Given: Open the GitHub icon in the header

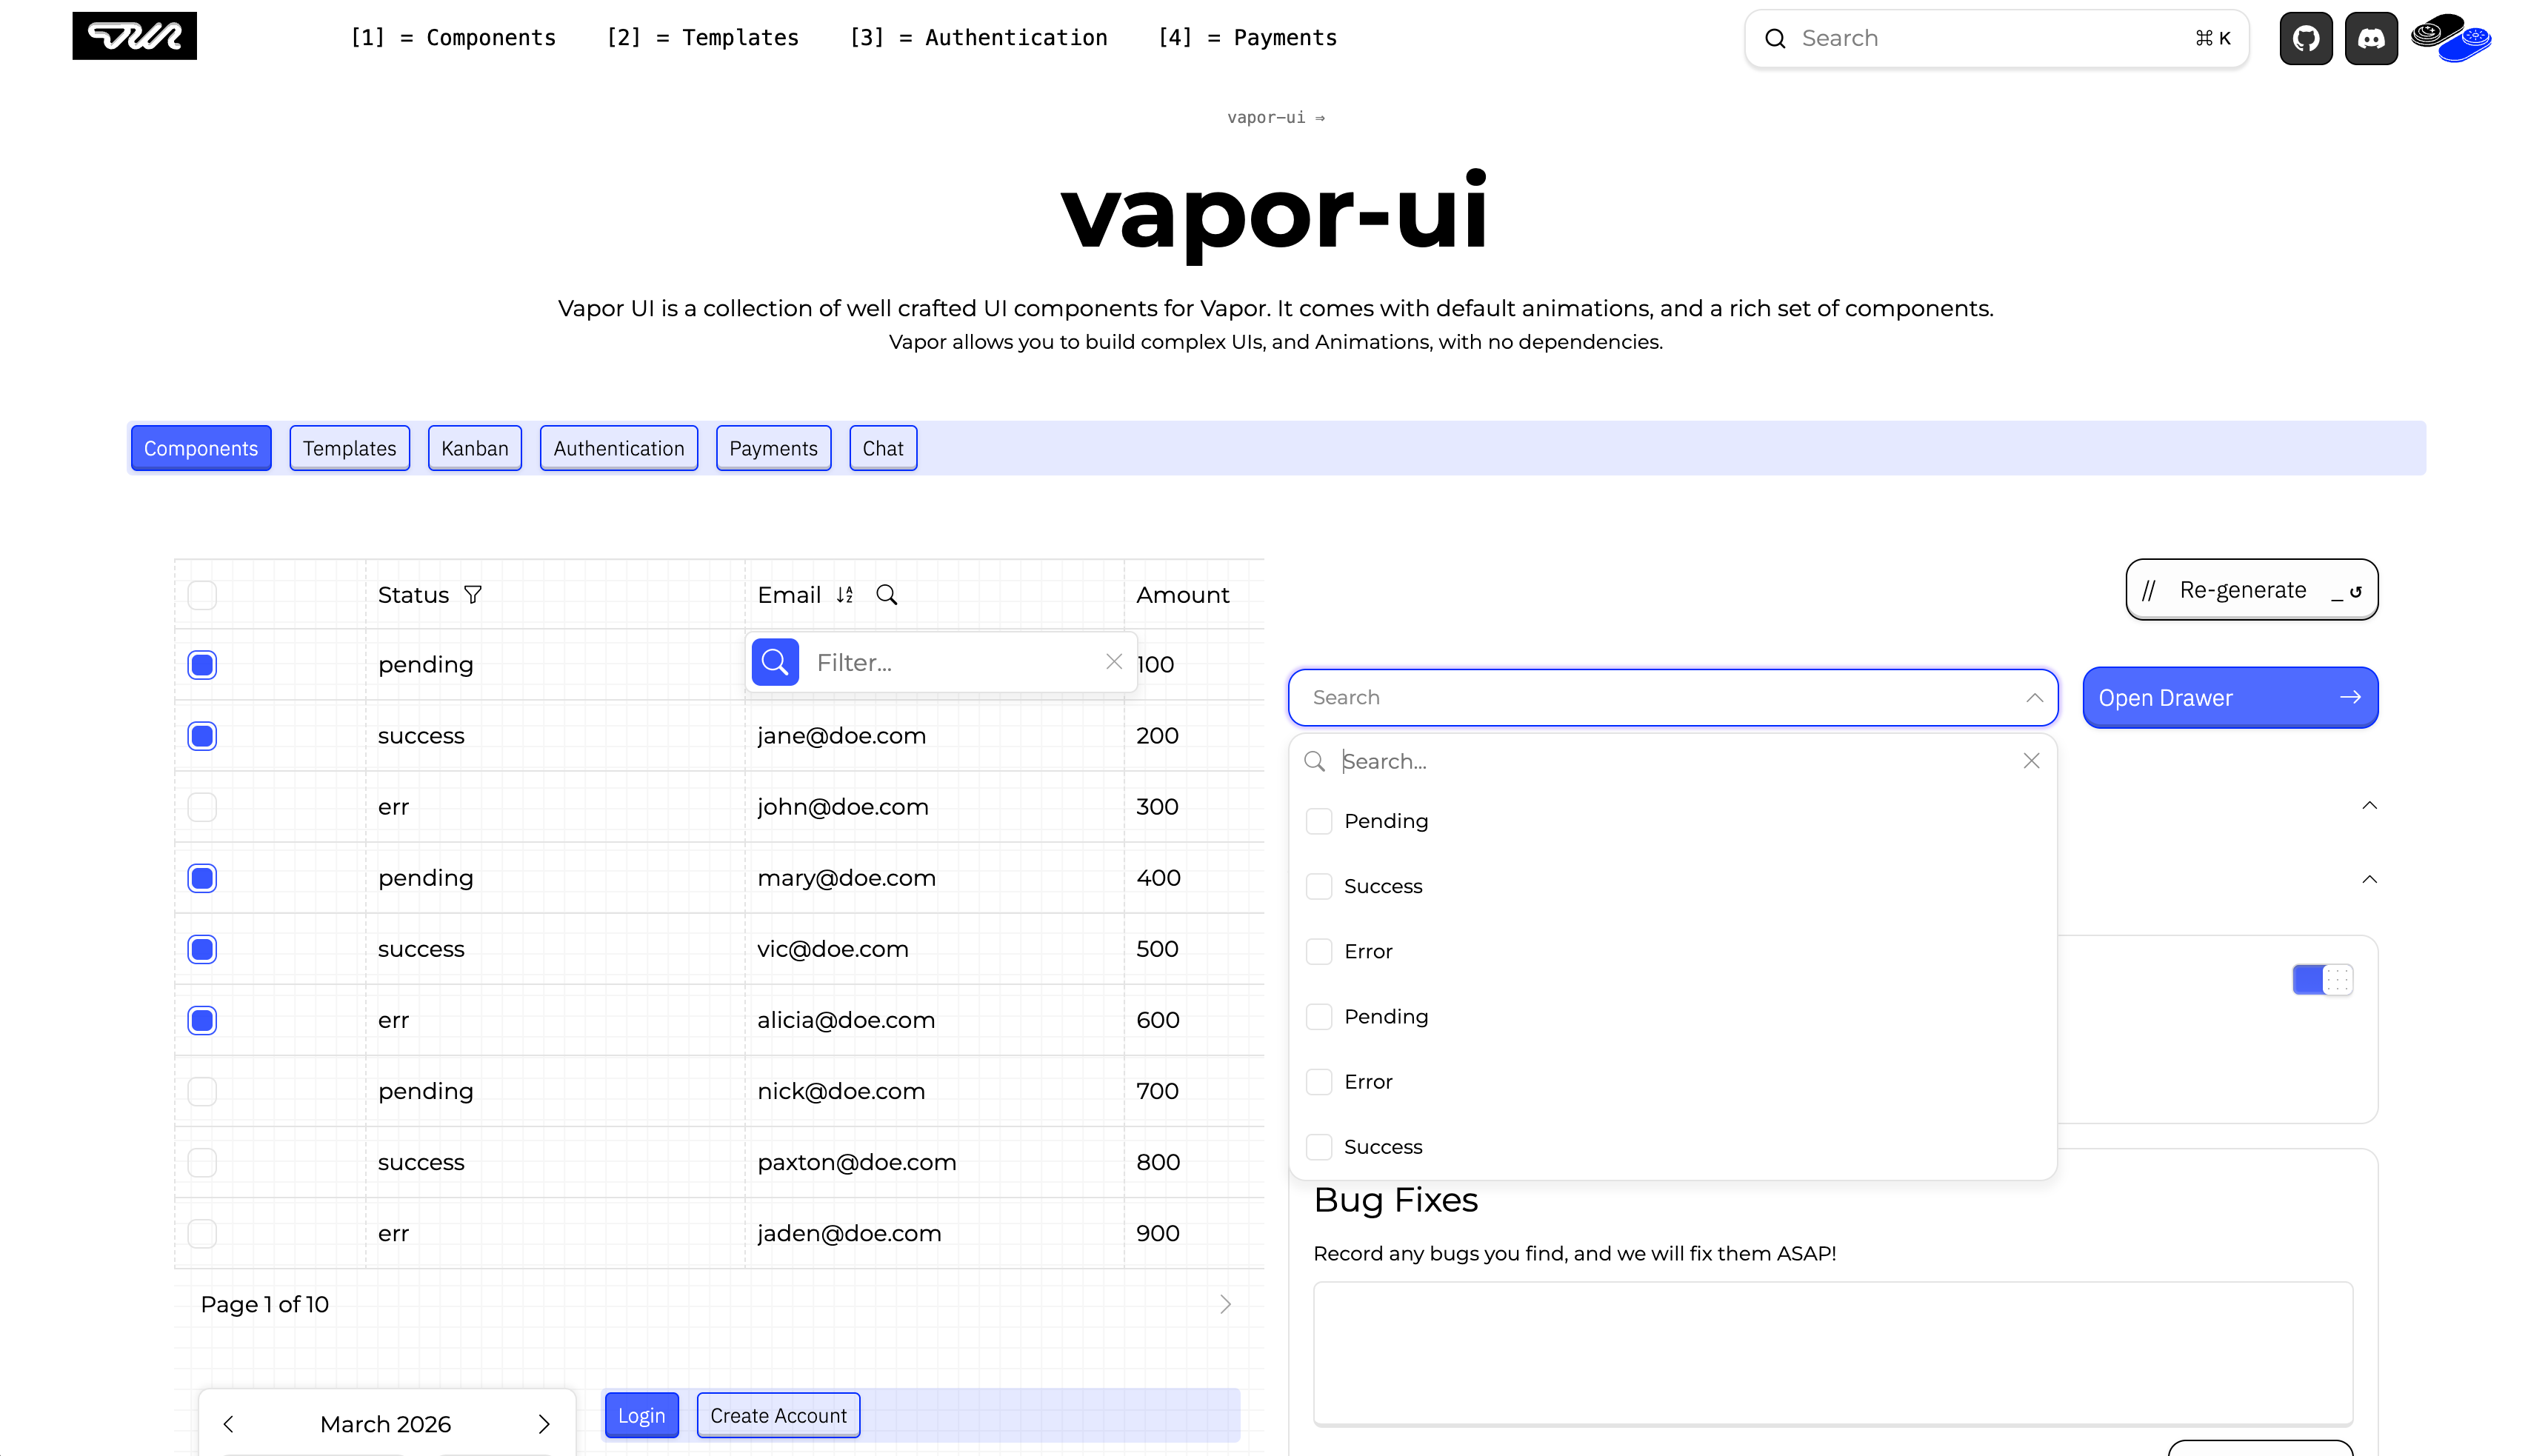Looking at the screenshot, I should 2305,37.
